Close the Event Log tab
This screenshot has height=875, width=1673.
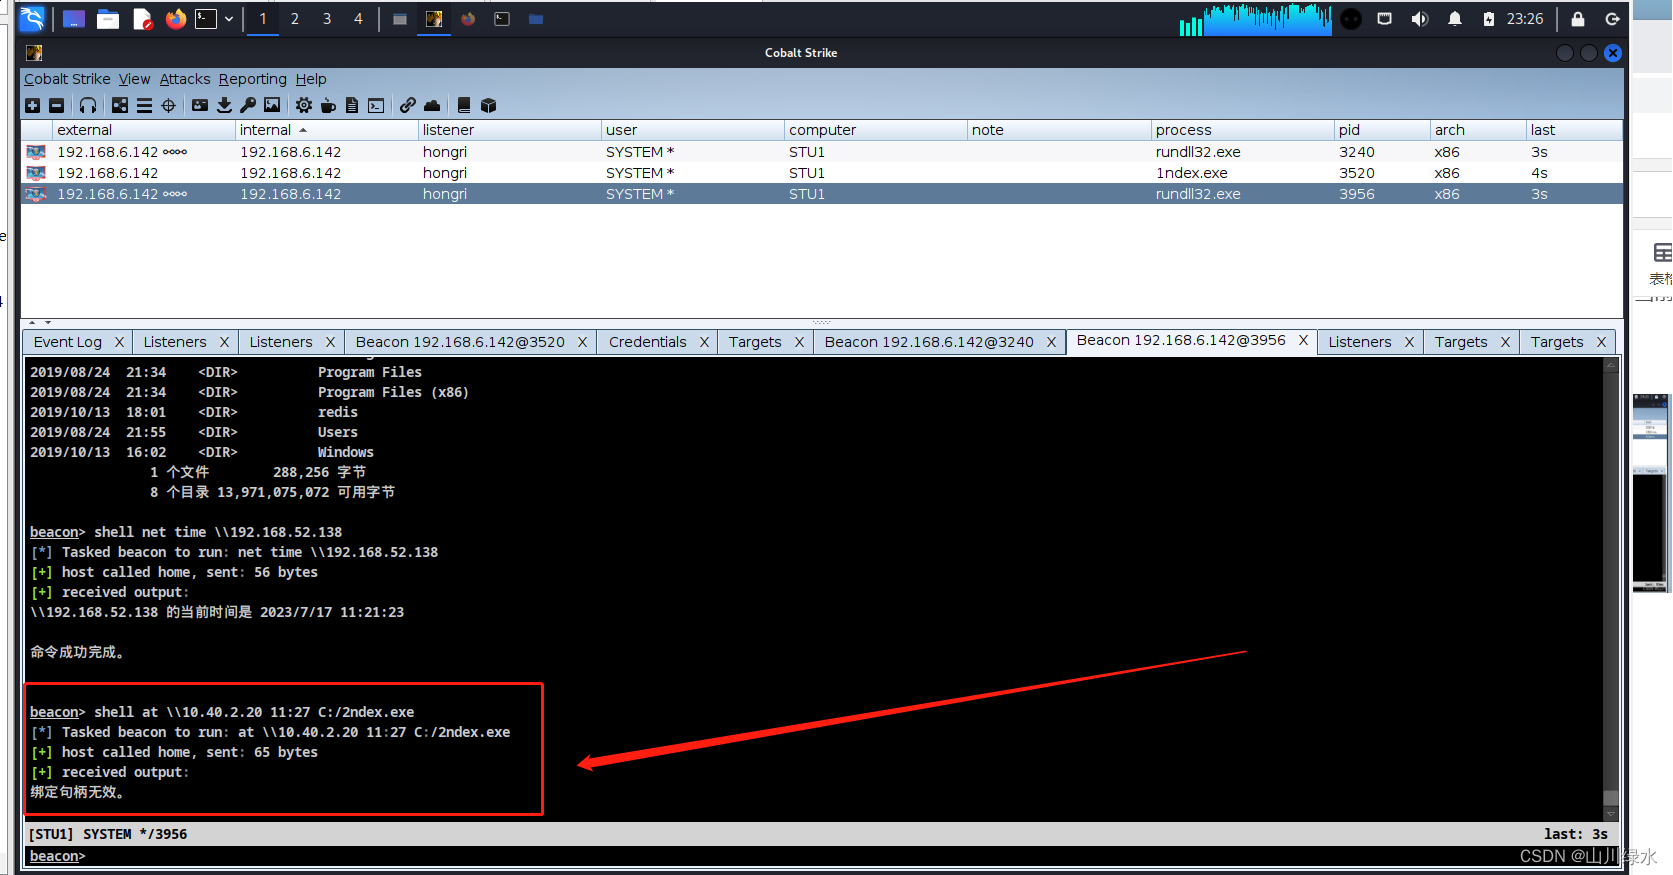(119, 342)
